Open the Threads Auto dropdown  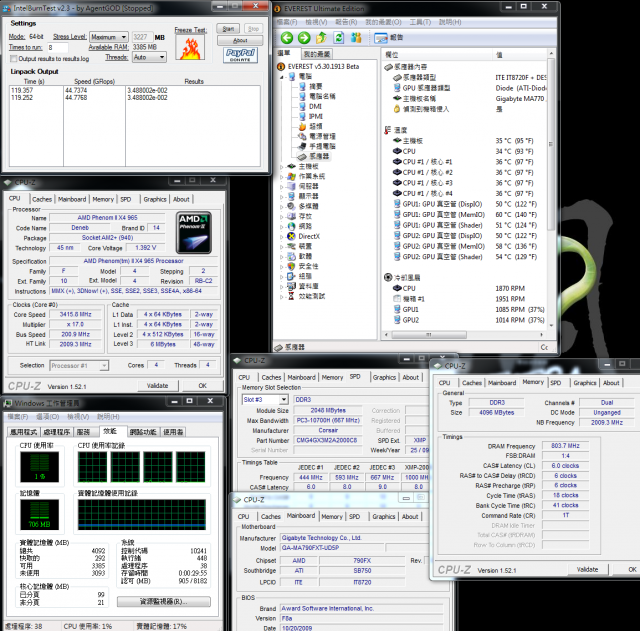[x=149, y=57]
